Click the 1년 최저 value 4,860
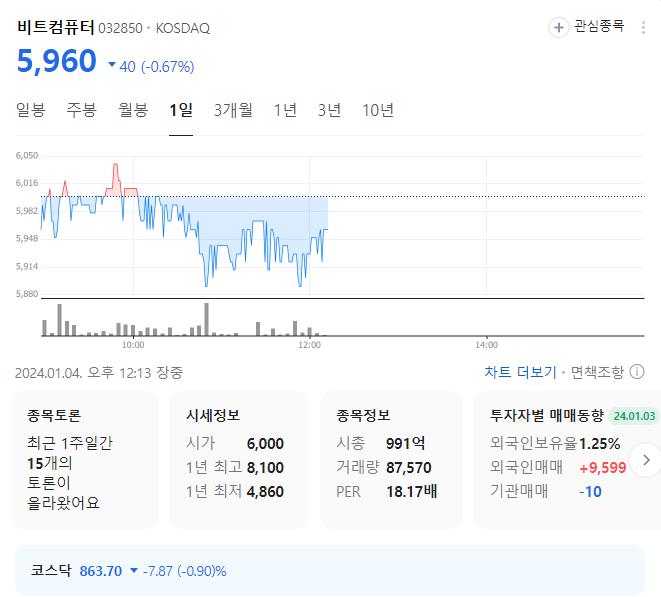Image resolution: width=661 pixels, height=597 pixels. pyautogui.click(x=265, y=492)
